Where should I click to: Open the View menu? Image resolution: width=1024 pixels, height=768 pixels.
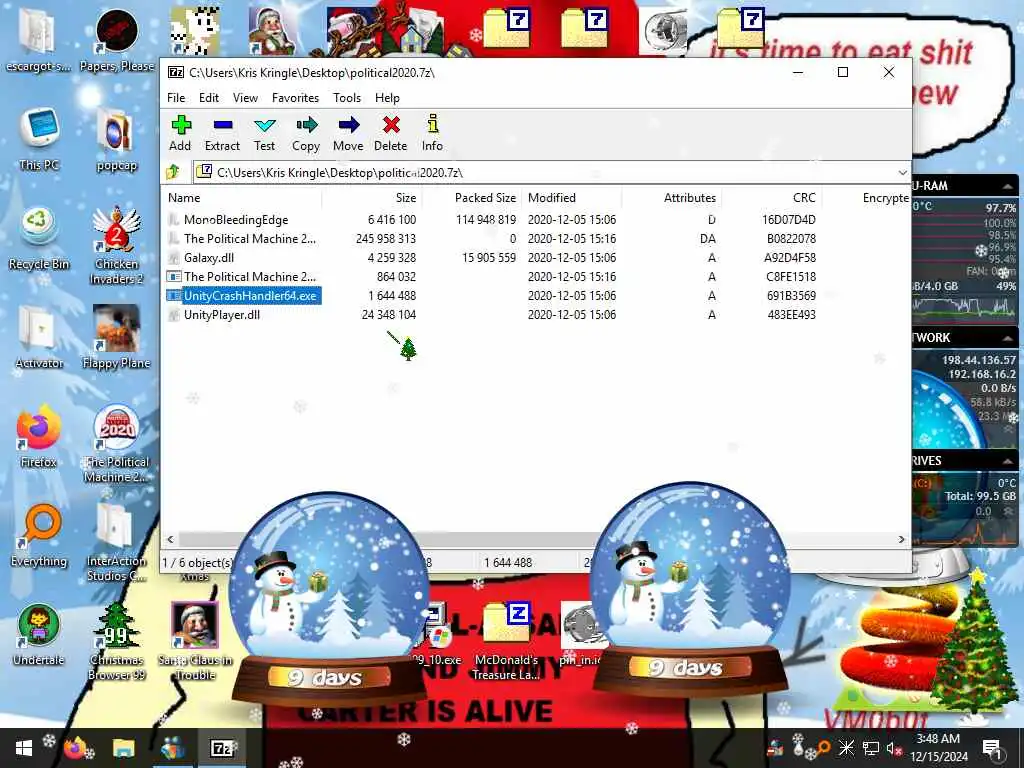245,98
